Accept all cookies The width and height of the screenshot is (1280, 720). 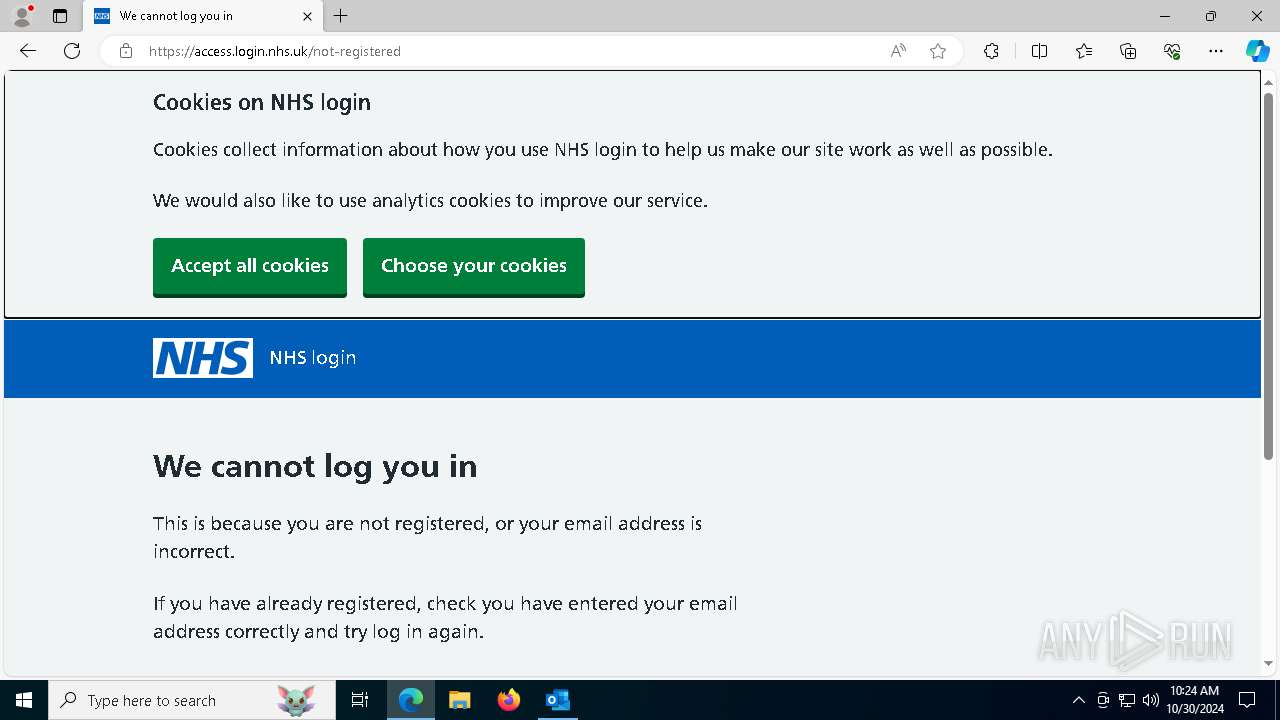point(250,266)
